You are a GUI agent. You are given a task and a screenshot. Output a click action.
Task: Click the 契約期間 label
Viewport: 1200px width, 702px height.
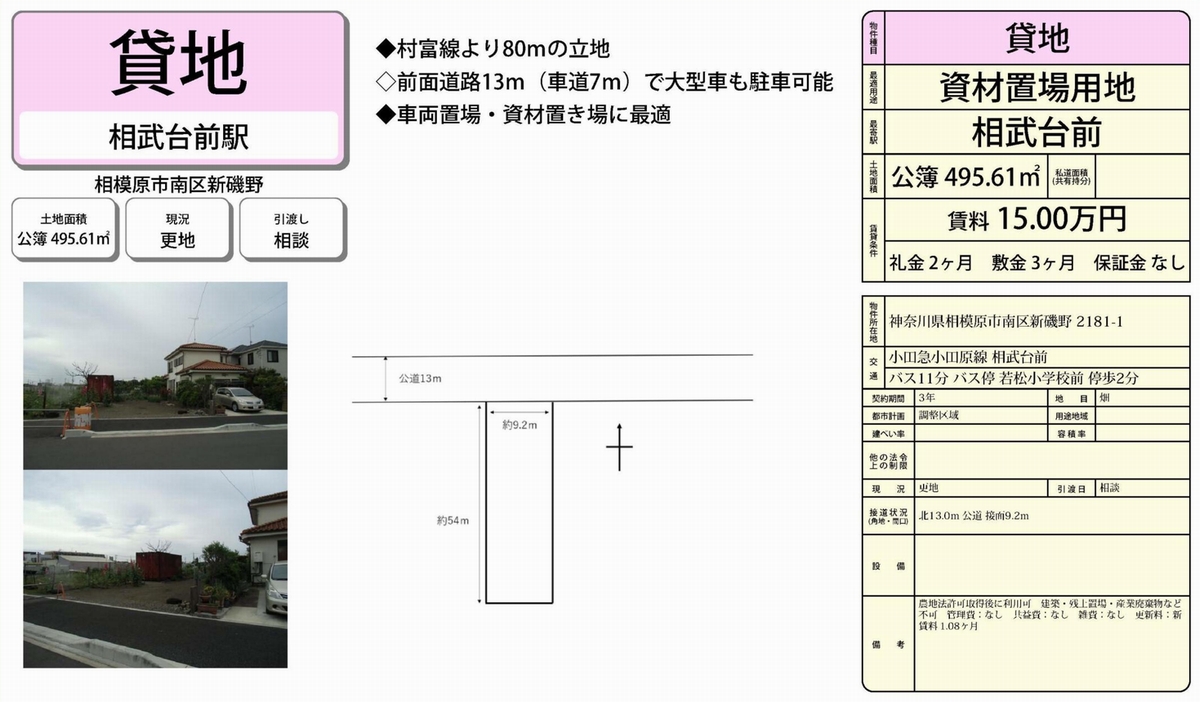coord(887,398)
